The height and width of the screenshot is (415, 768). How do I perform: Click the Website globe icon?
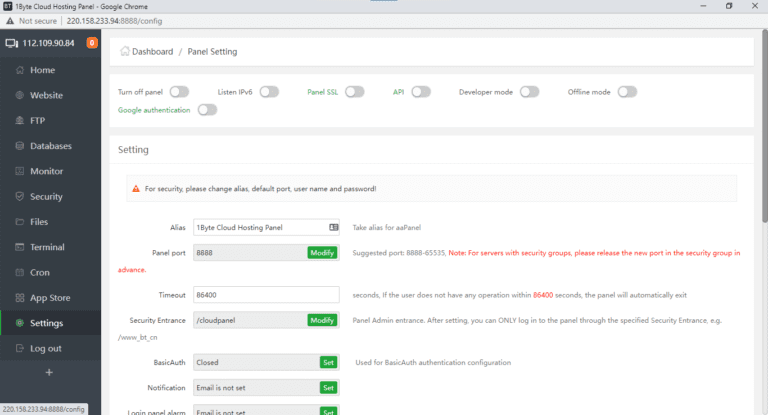pos(18,95)
